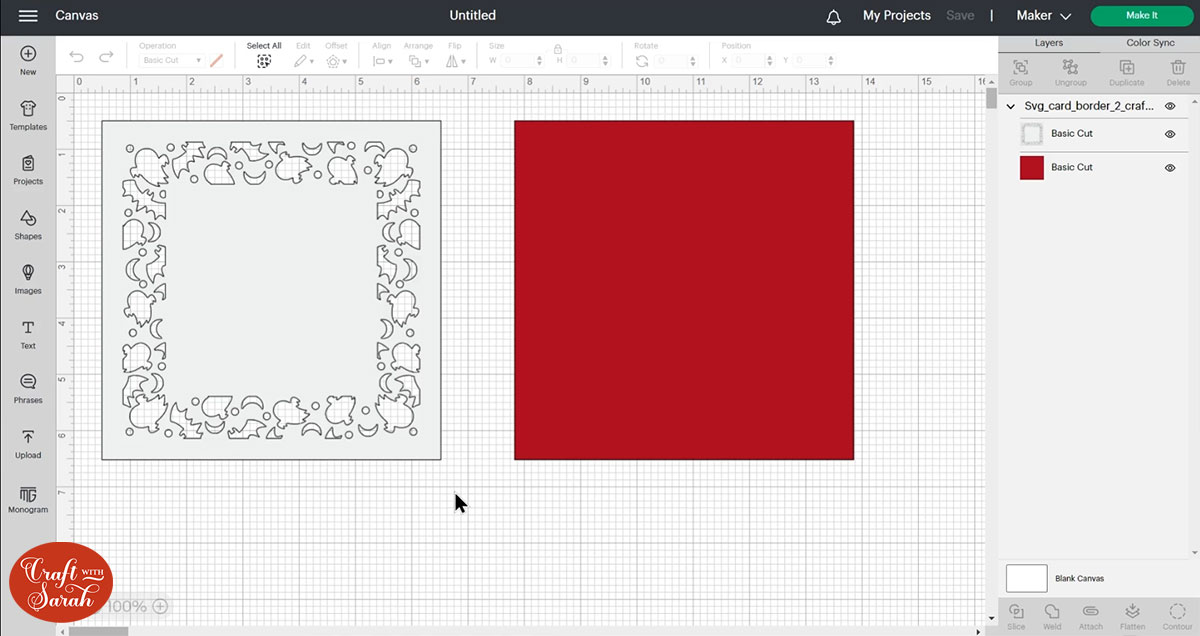The height and width of the screenshot is (636, 1200).
Task: Select the Text tool
Action: pos(28,333)
